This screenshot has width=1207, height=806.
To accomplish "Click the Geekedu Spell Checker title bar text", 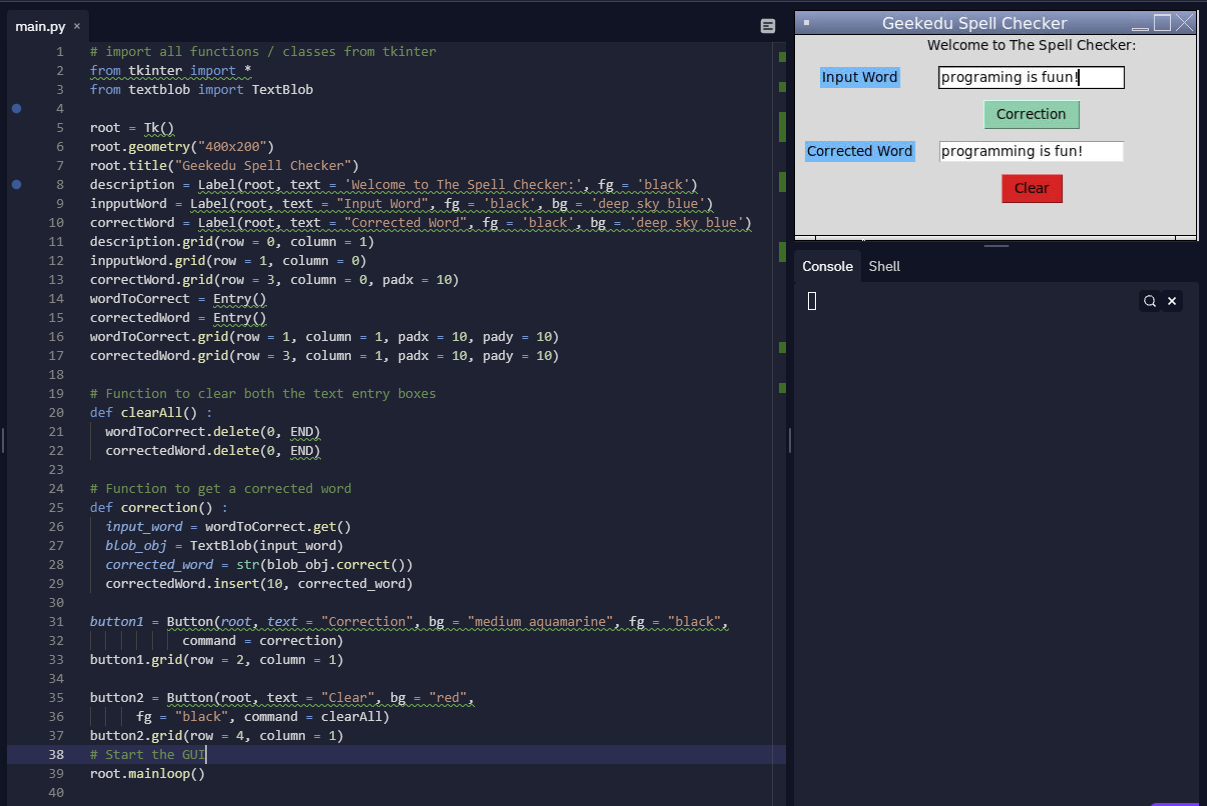I will click(974, 23).
